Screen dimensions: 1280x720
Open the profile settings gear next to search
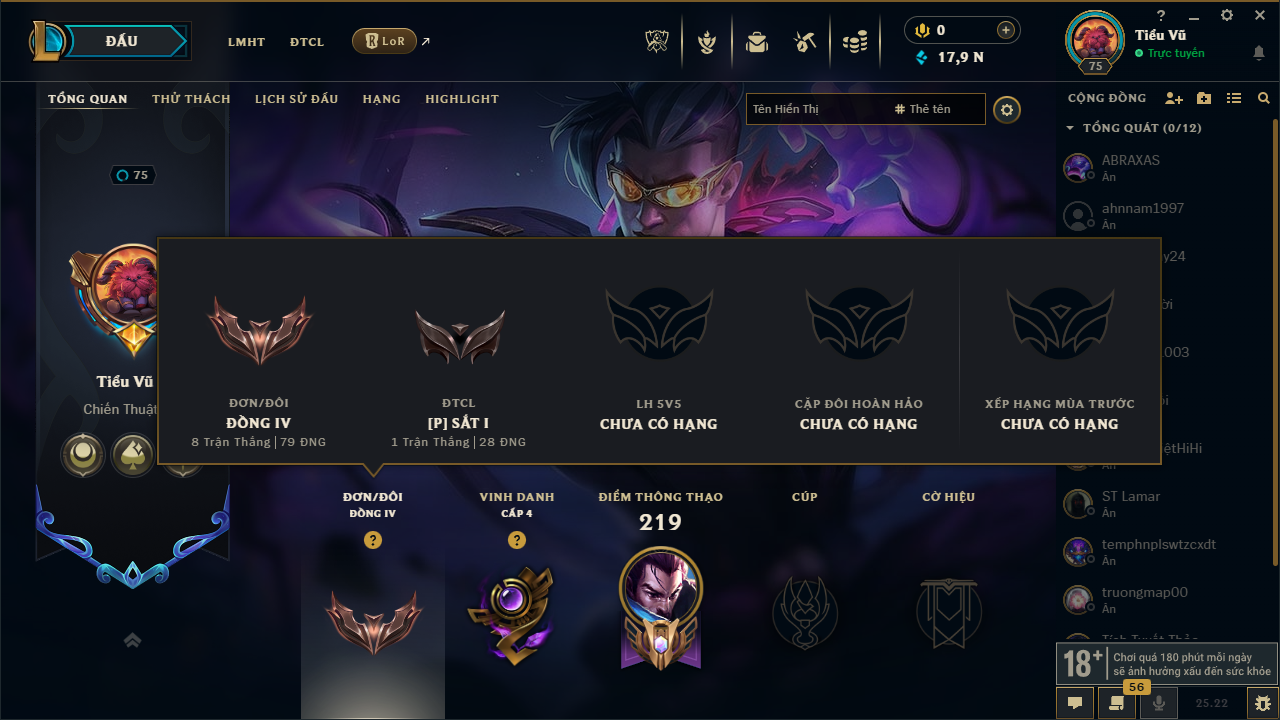click(1007, 110)
